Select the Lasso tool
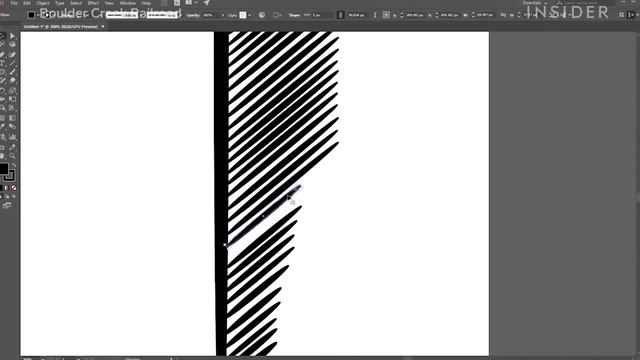Image resolution: width=640 pixels, height=360 pixels. (12, 45)
